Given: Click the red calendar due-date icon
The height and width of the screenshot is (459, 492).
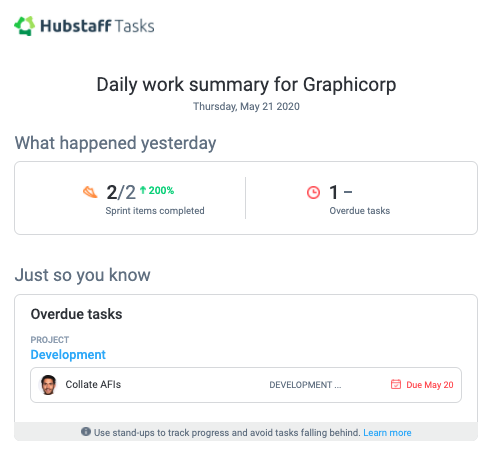Looking at the screenshot, I should [396, 384].
